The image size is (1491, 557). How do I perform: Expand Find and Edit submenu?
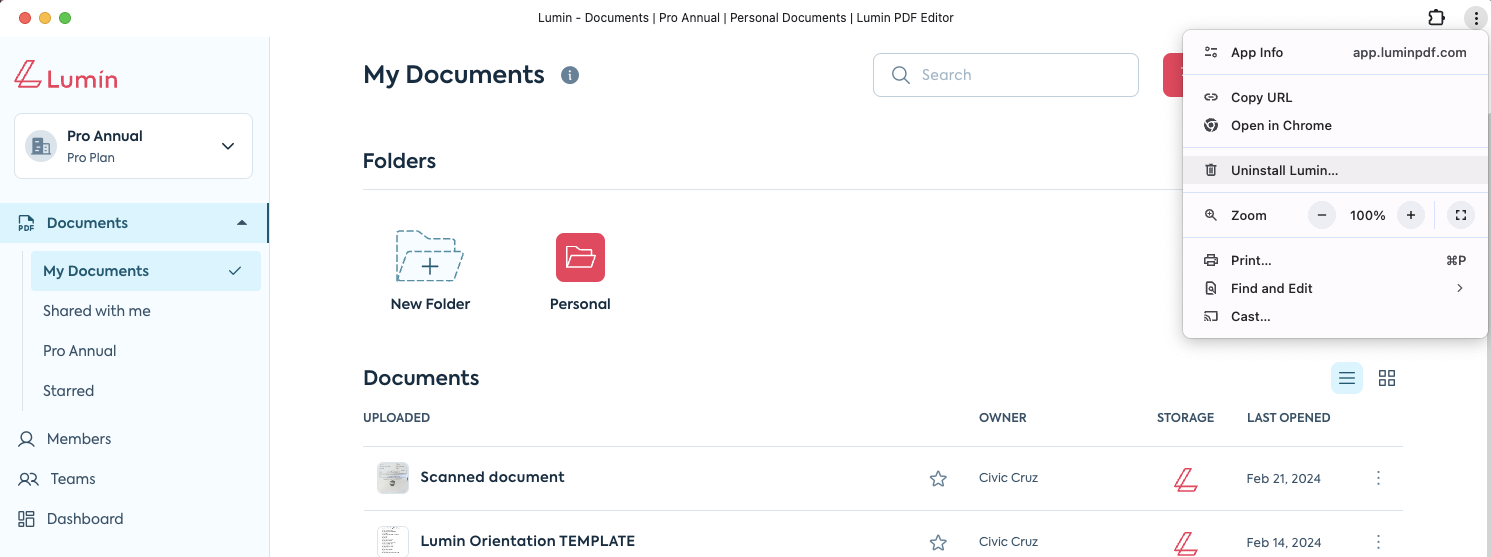[1335, 289]
